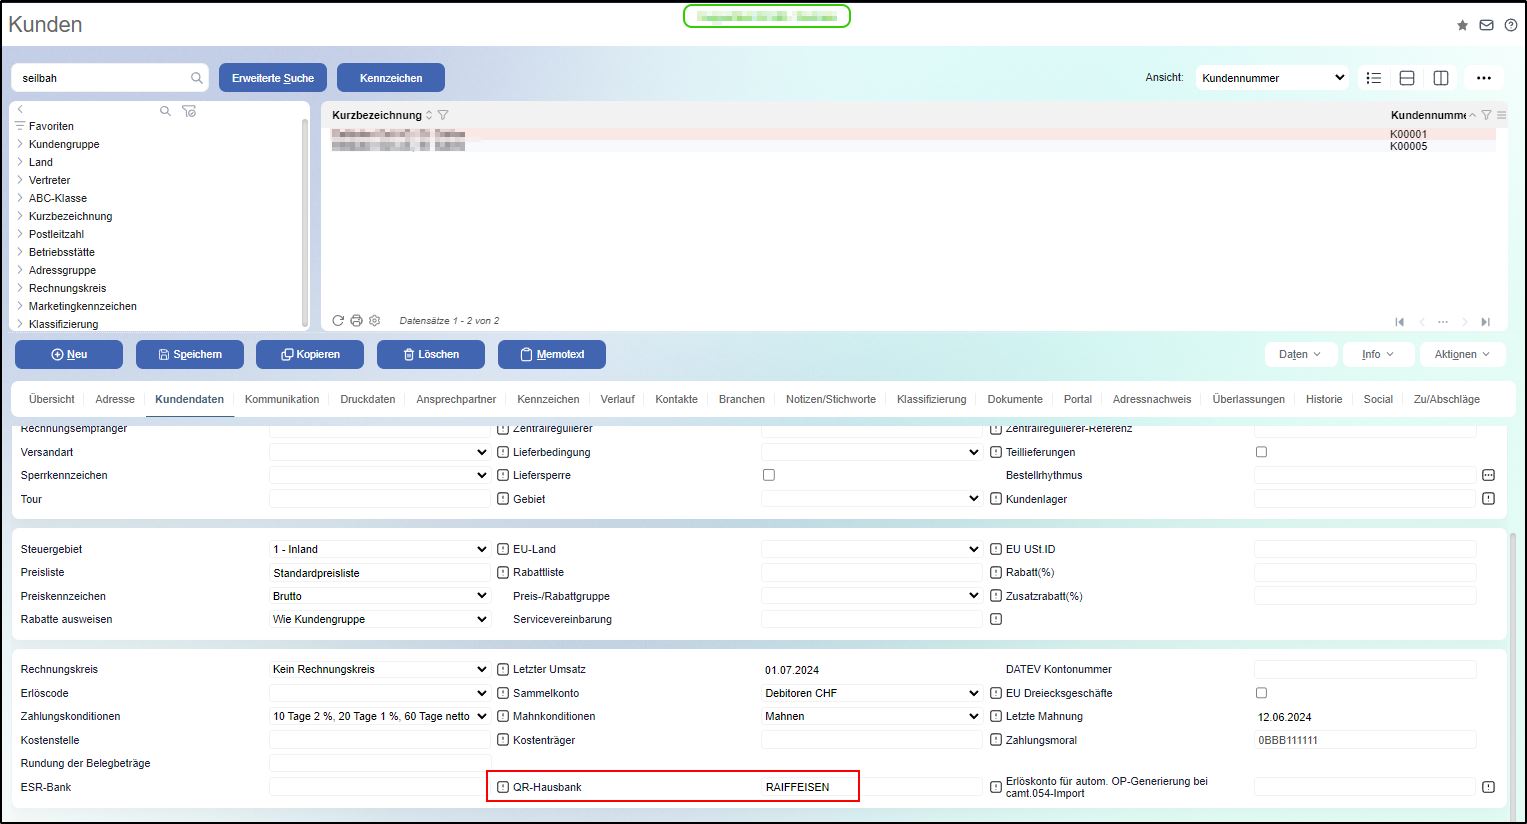This screenshot has height=824, width=1527.
Task: Open the envelope messages icon
Action: 1486,25
